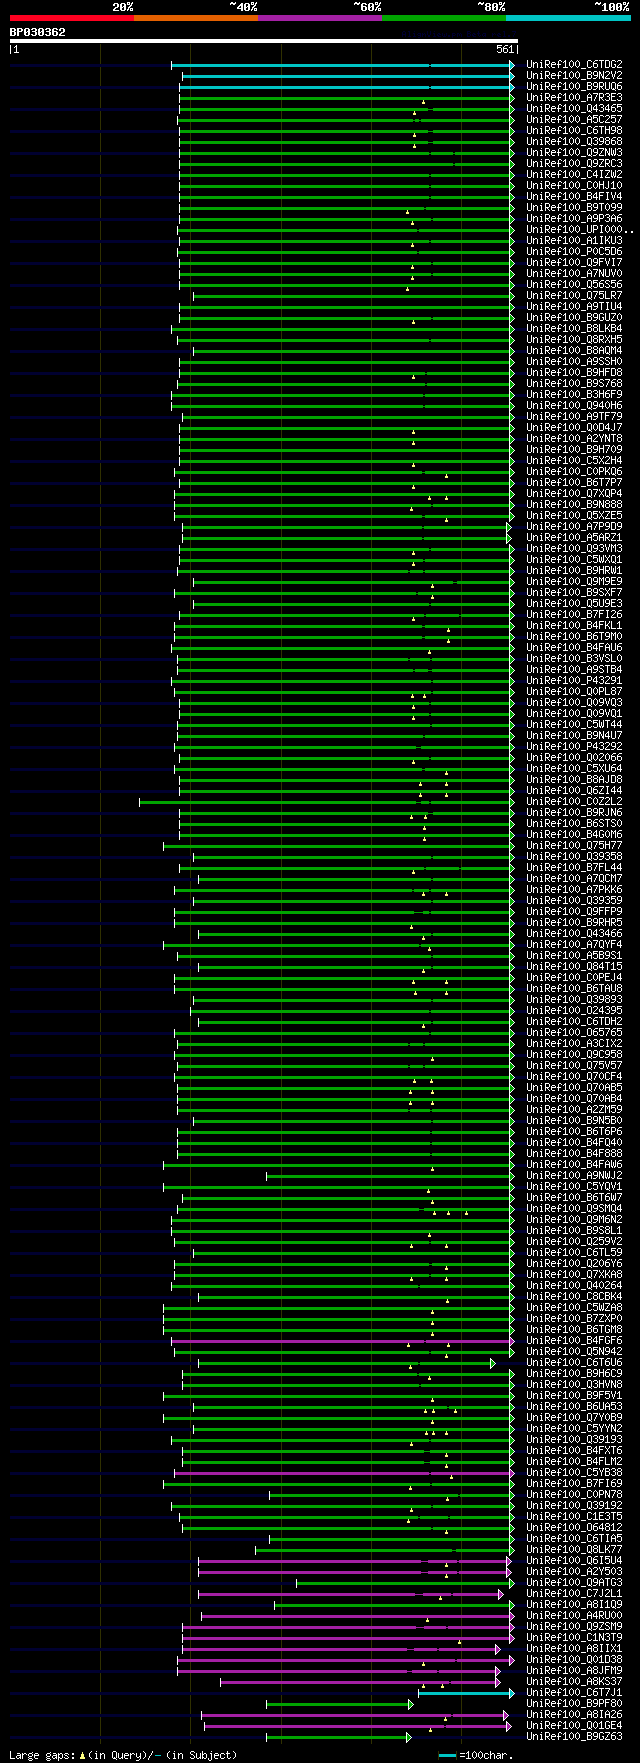Viewport: 640px width, 1763px height.
Task: Select the label UniRef100_Q7XQP4
Action: click(574, 493)
